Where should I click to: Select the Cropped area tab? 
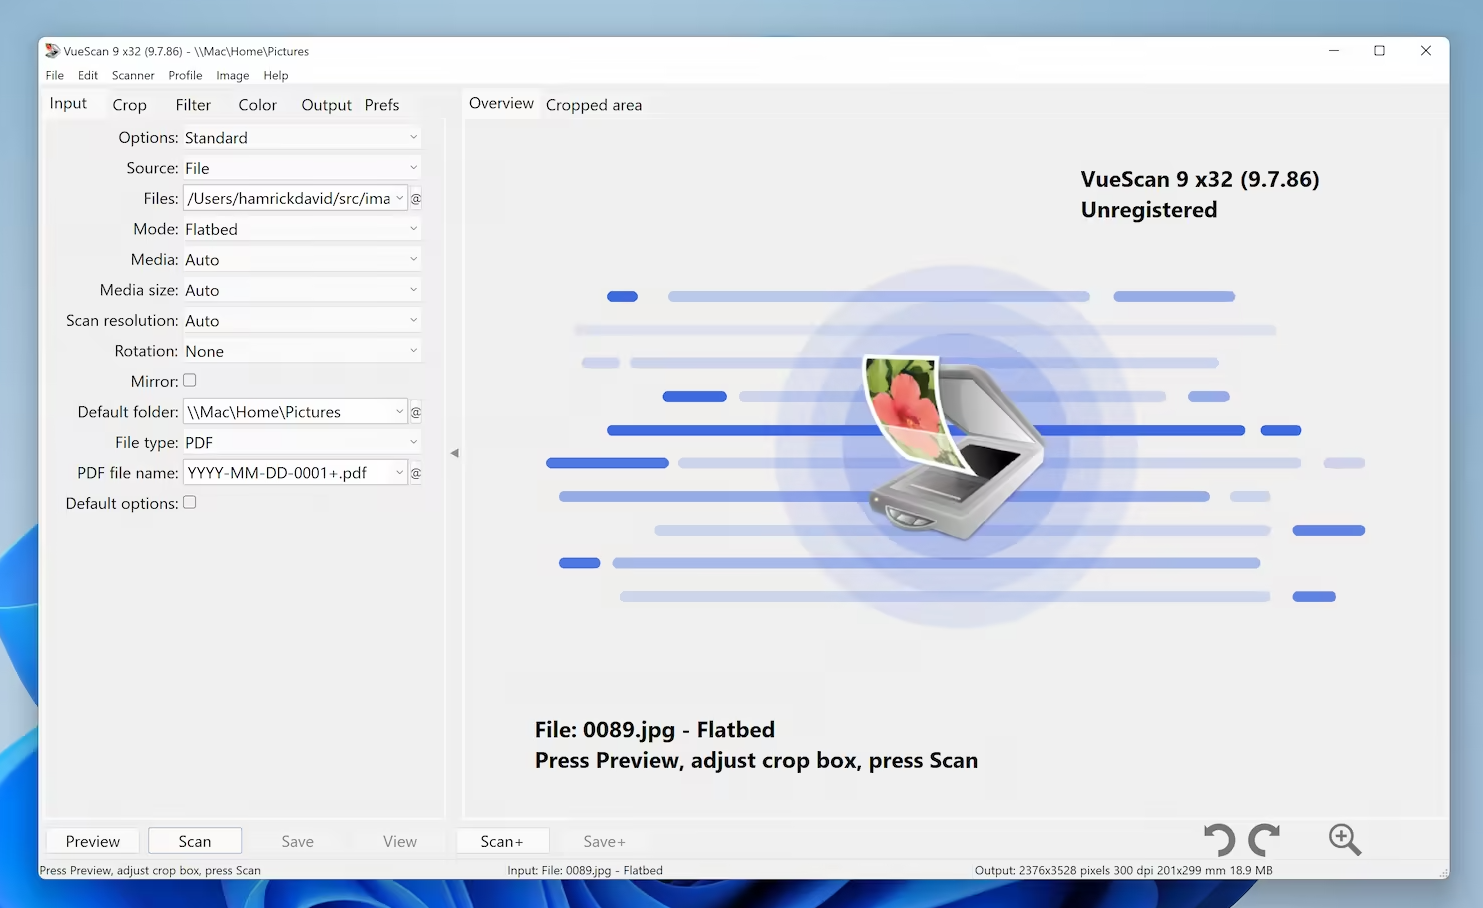(x=594, y=105)
